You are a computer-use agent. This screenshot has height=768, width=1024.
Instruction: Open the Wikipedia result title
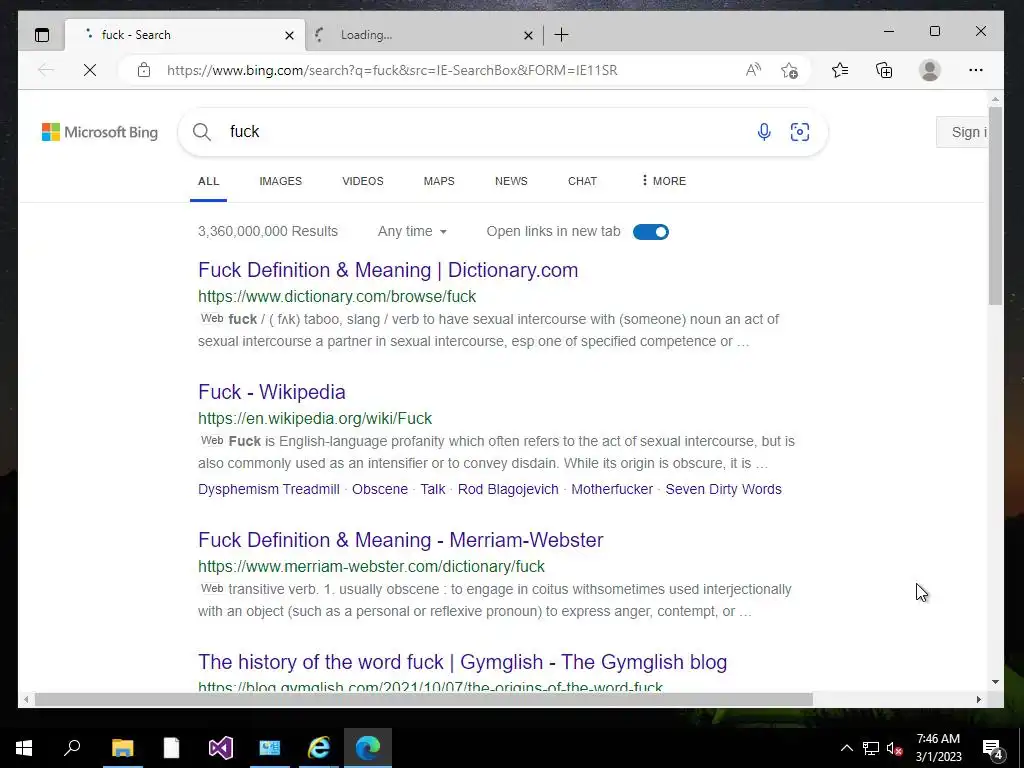pyautogui.click(x=272, y=392)
